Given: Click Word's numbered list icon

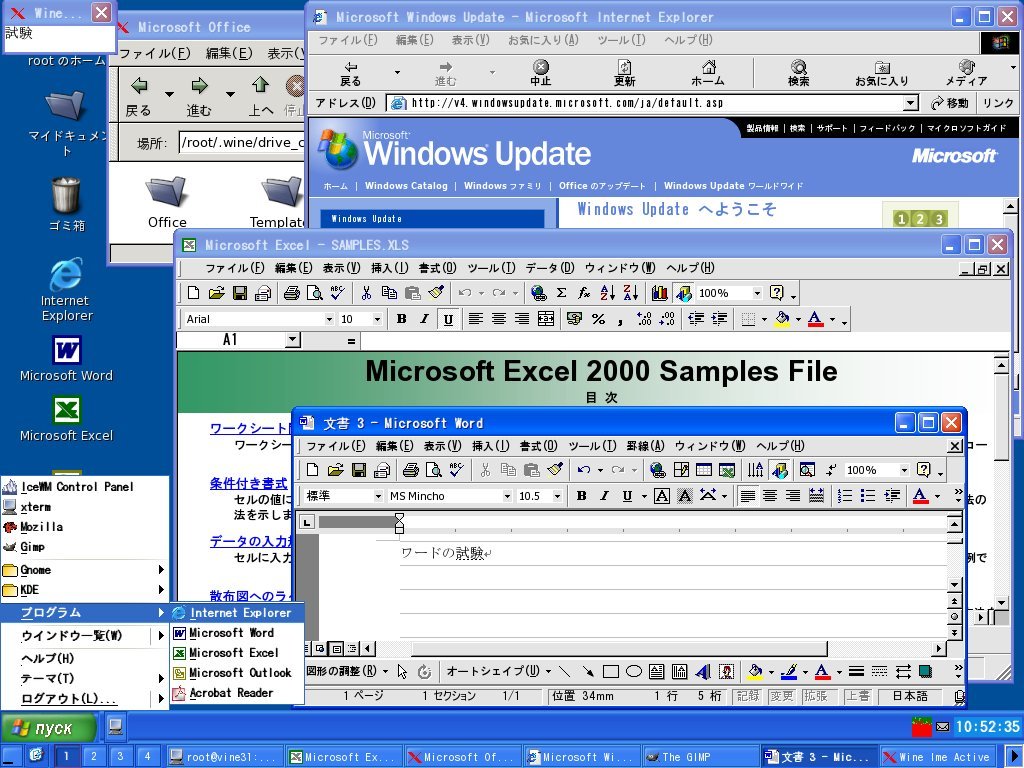Looking at the screenshot, I should 845,496.
